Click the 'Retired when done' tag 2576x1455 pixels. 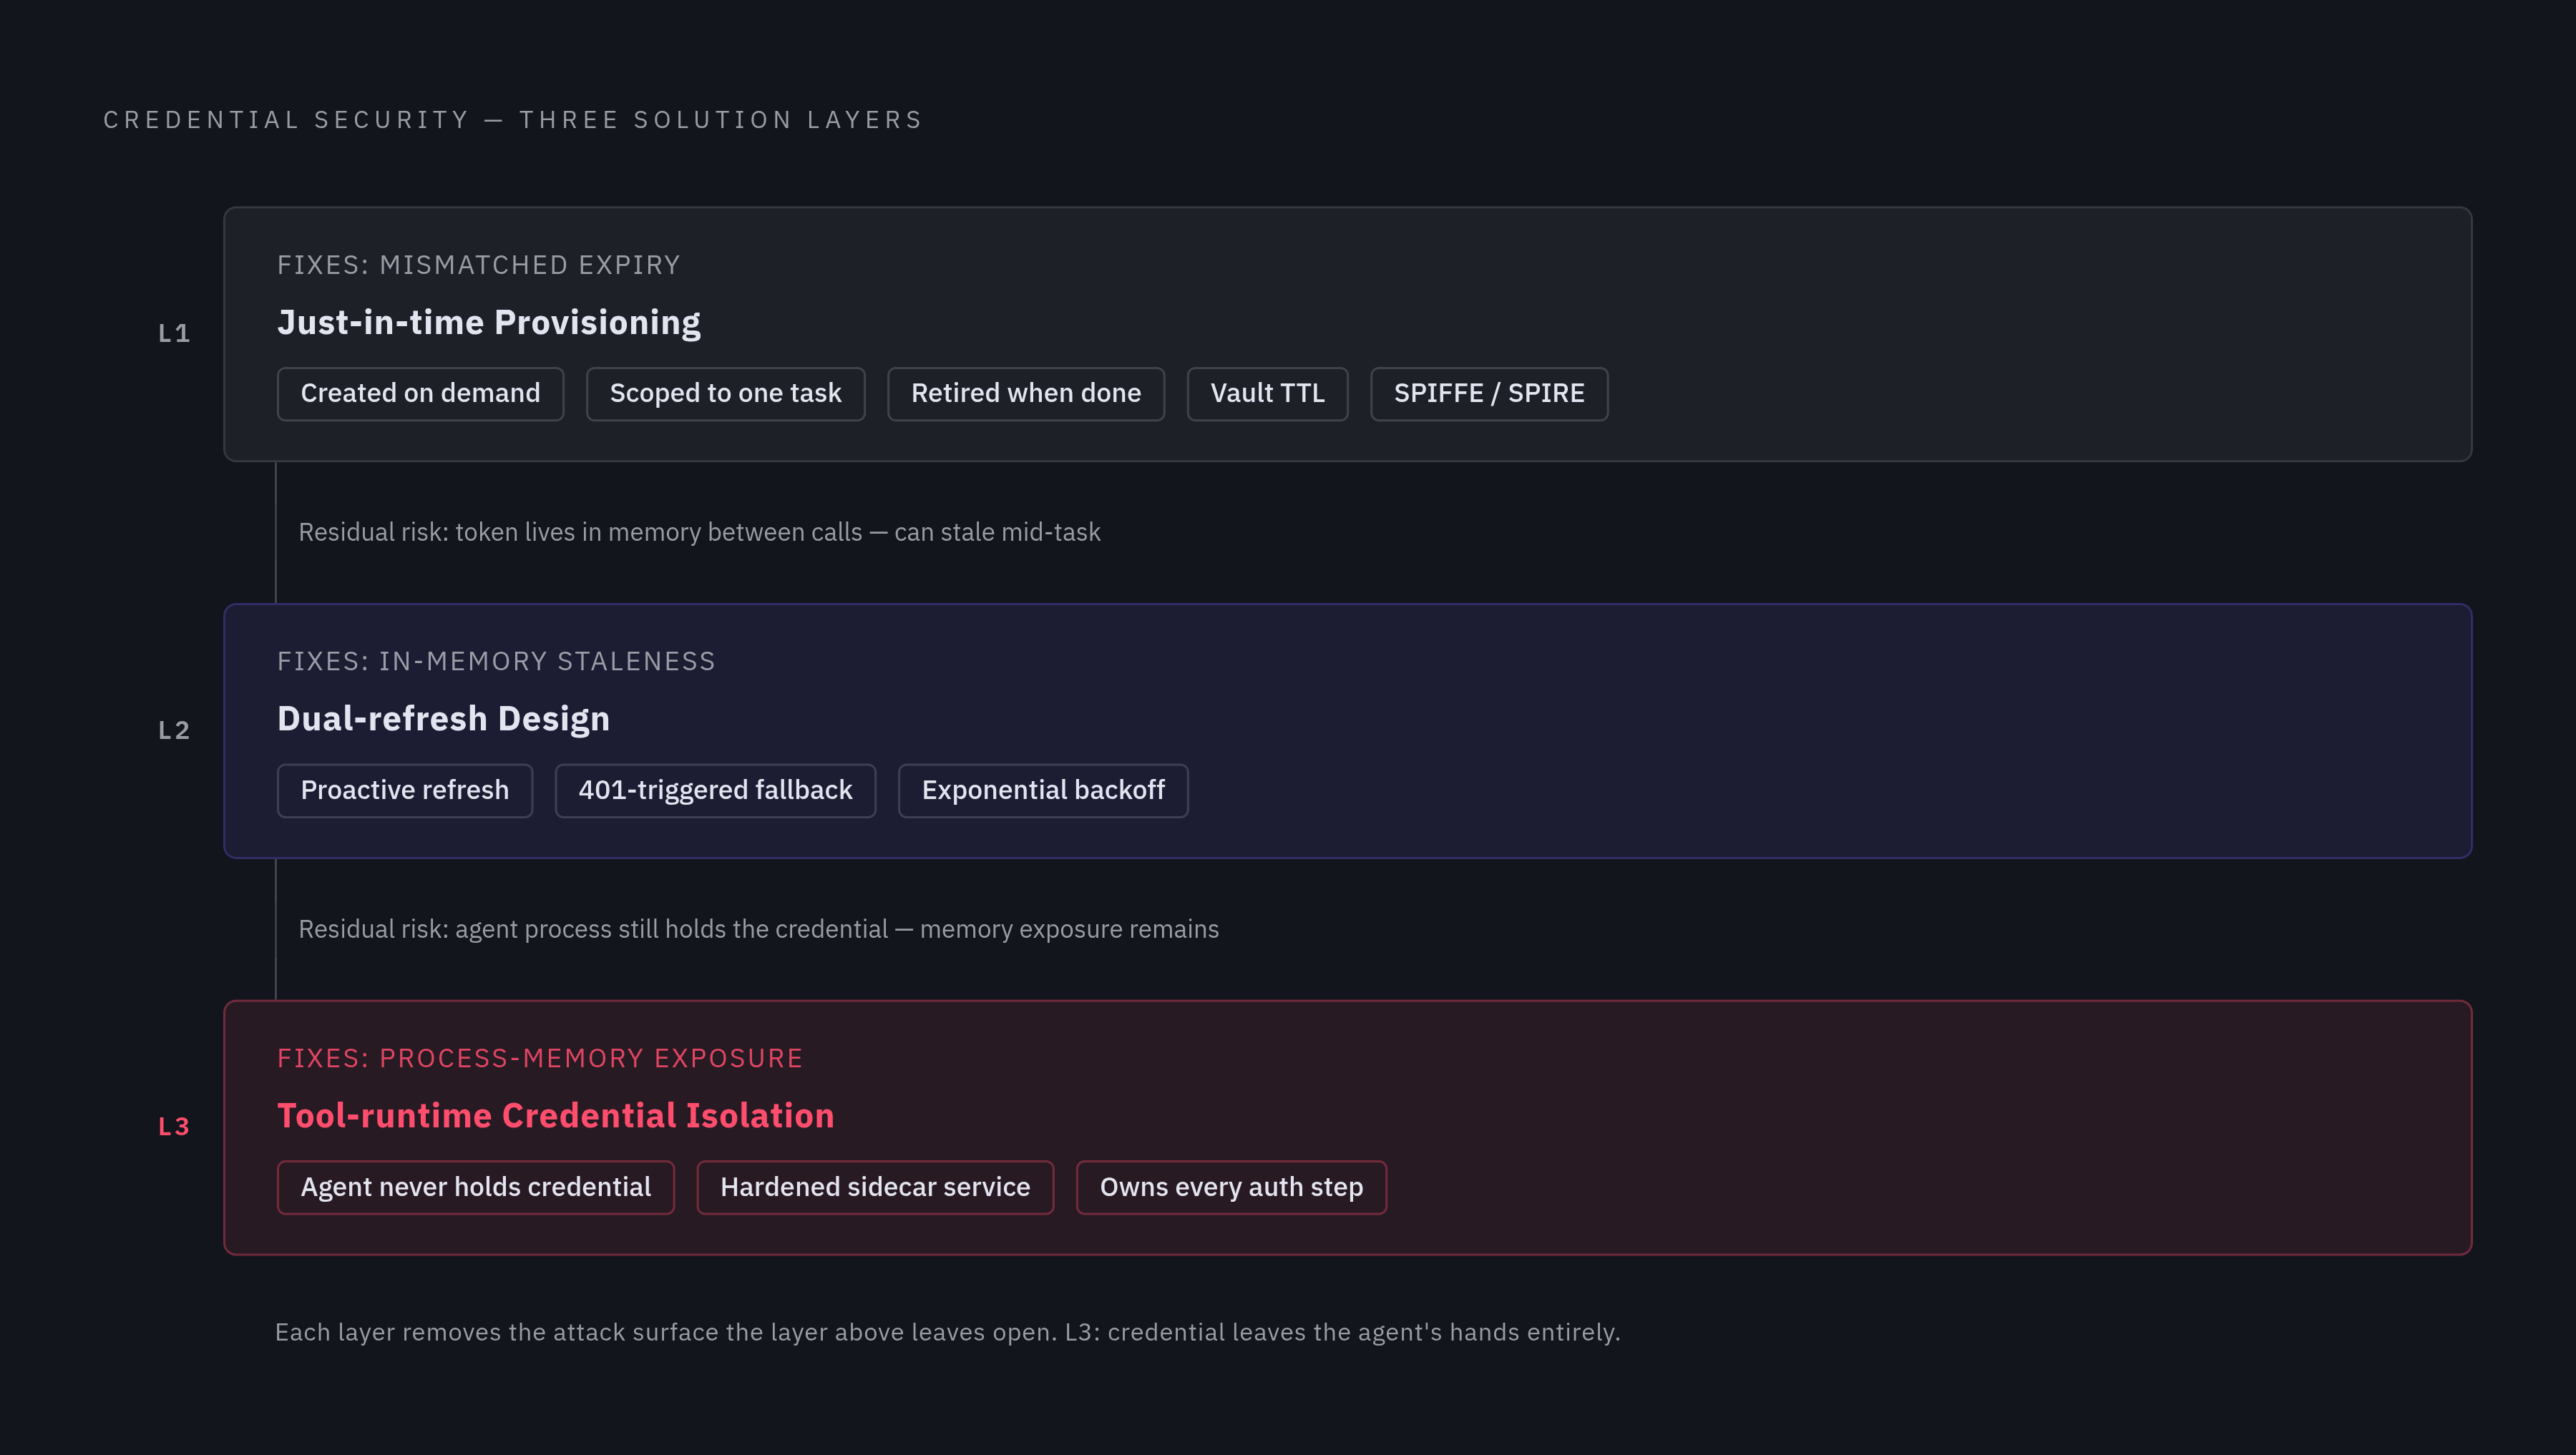pos(1025,394)
